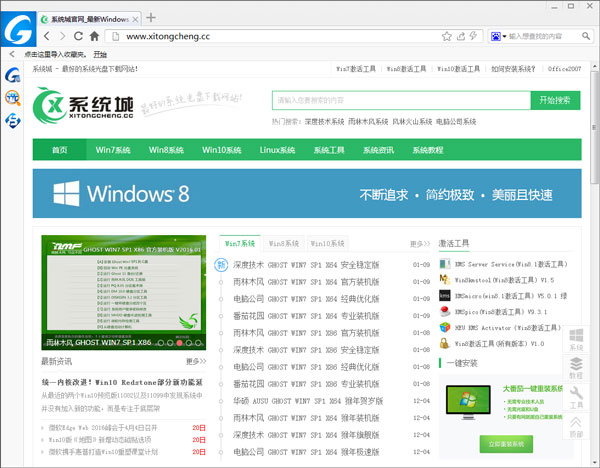Open 华硕 AUSU GHOST WIN7 SP1 X64 猴年贺岁版
600x468 pixels.
tap(308, 401)
